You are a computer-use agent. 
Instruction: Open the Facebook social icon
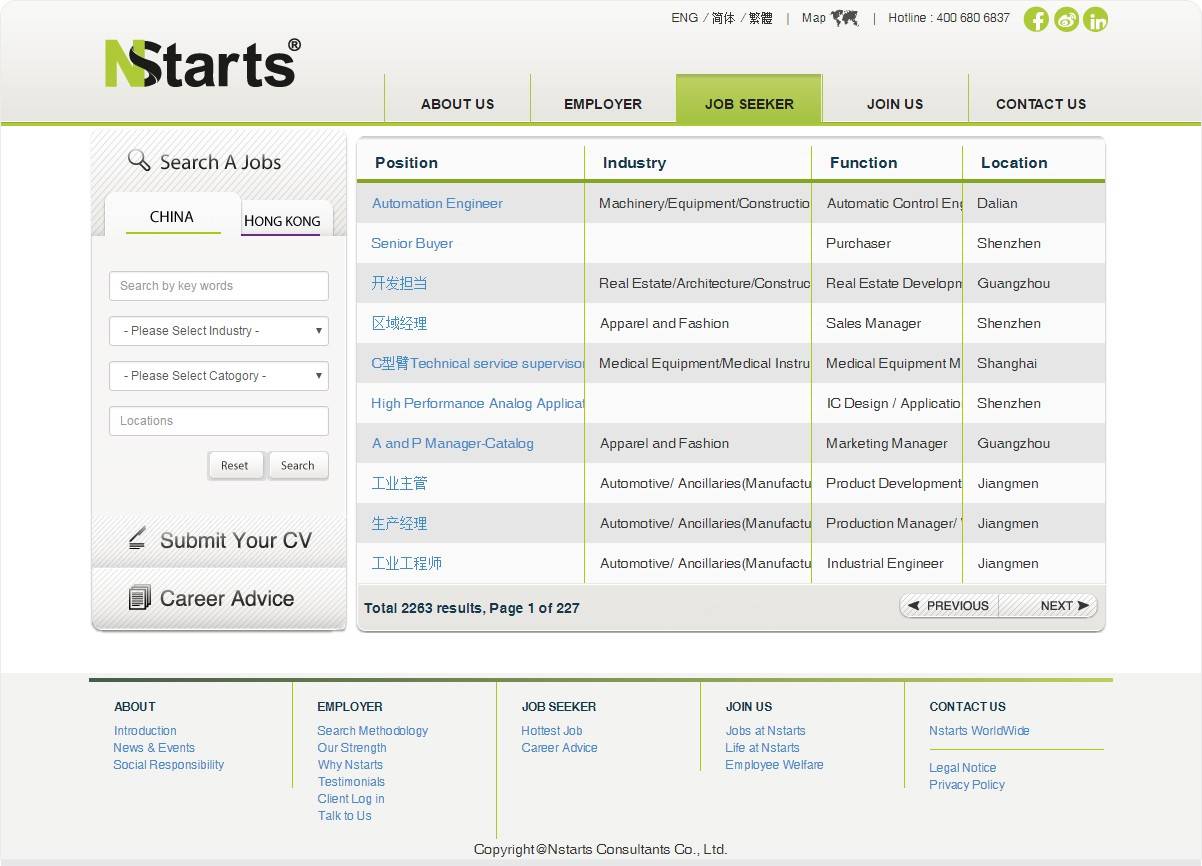1036,20
